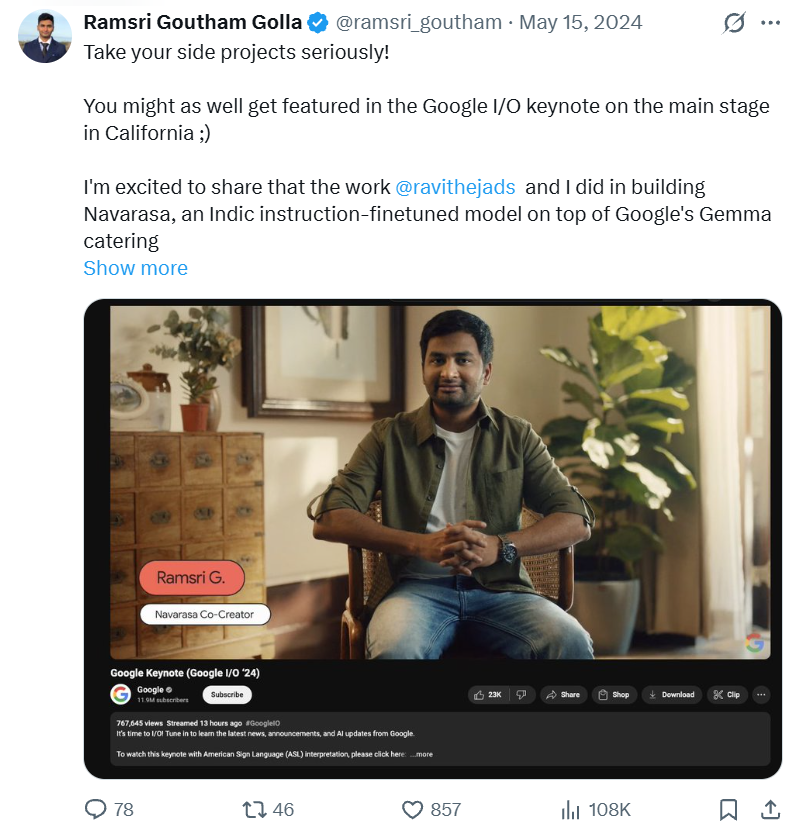Share the Google Keynote video
The image size is (803, 824).
(x=563, y=695)
